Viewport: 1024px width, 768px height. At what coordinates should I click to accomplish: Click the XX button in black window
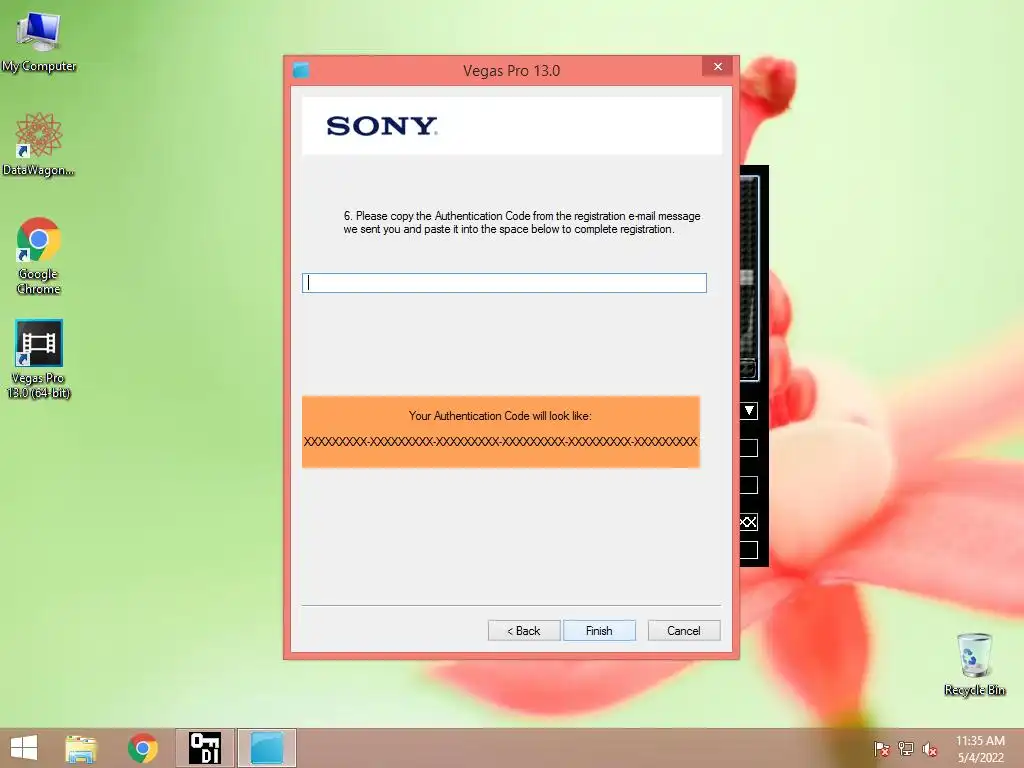tap(749, 522)
